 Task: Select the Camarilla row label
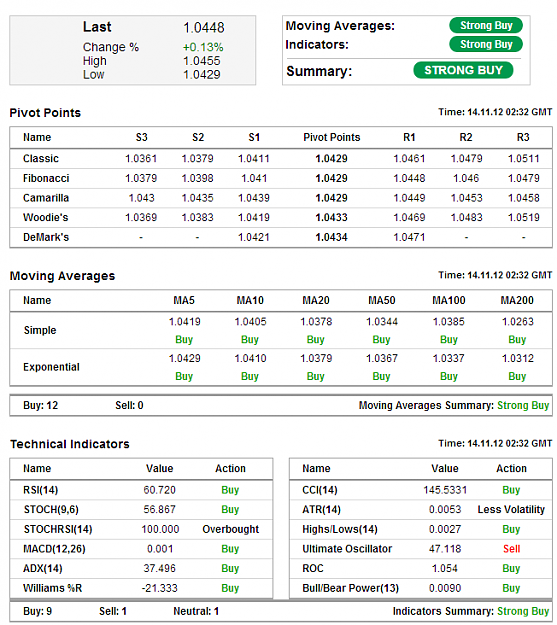click(x=46, y=198)
